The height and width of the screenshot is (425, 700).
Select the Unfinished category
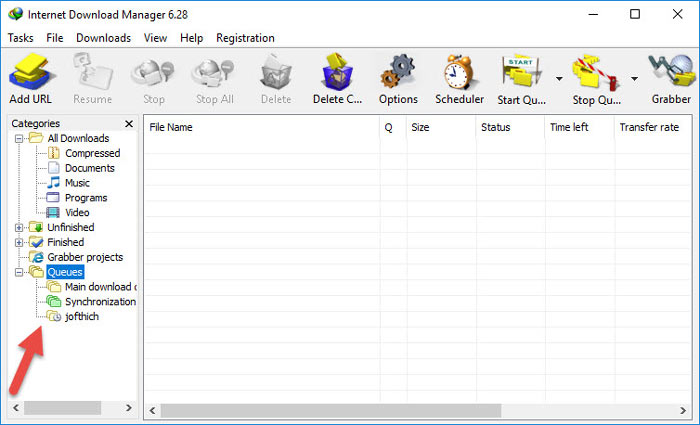click(x=71, y=227)
